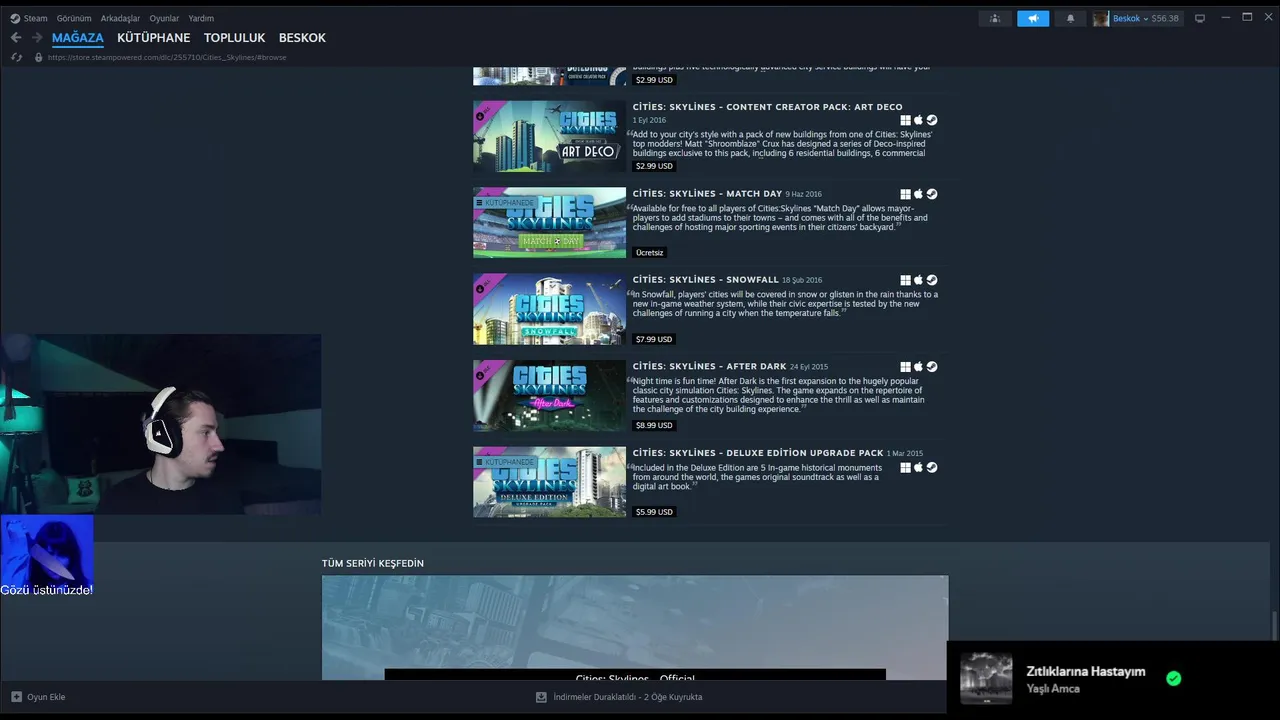Click Oyun Ekle to add a game
This screenshot has height=720, width=1280.
tap(38, 697)
